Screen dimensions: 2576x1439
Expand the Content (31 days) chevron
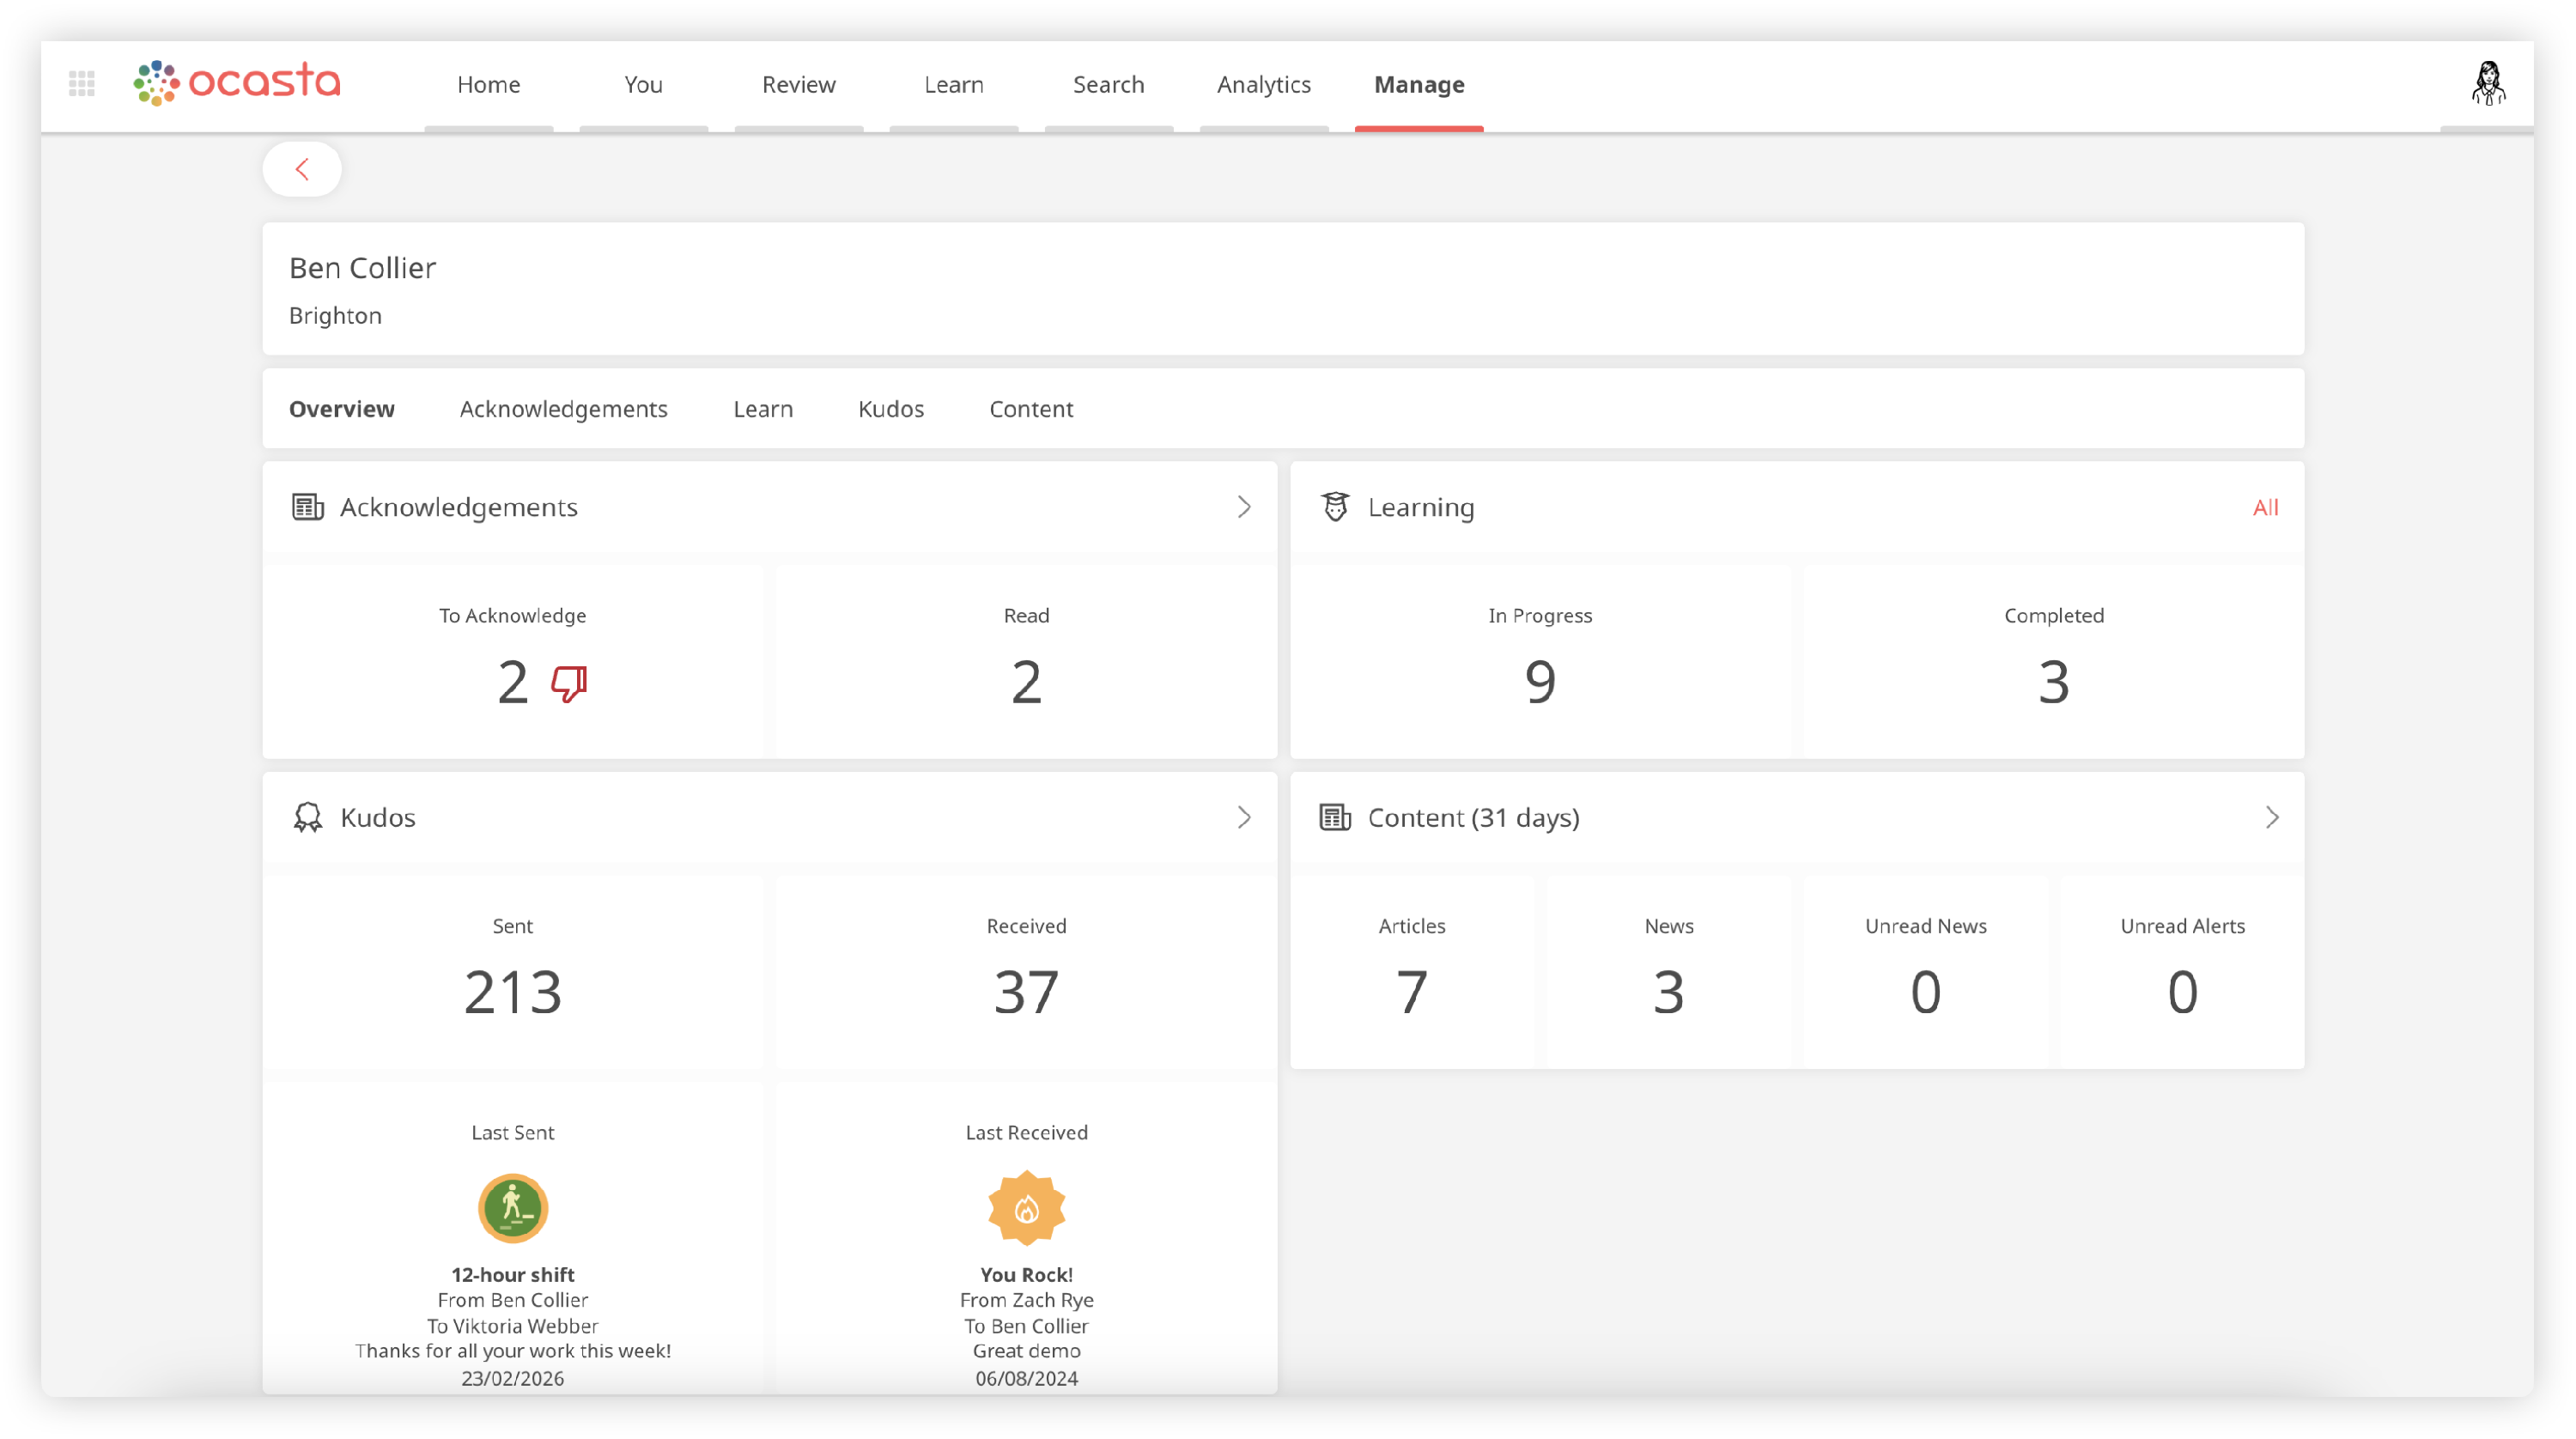click(x=2272, y=818)
